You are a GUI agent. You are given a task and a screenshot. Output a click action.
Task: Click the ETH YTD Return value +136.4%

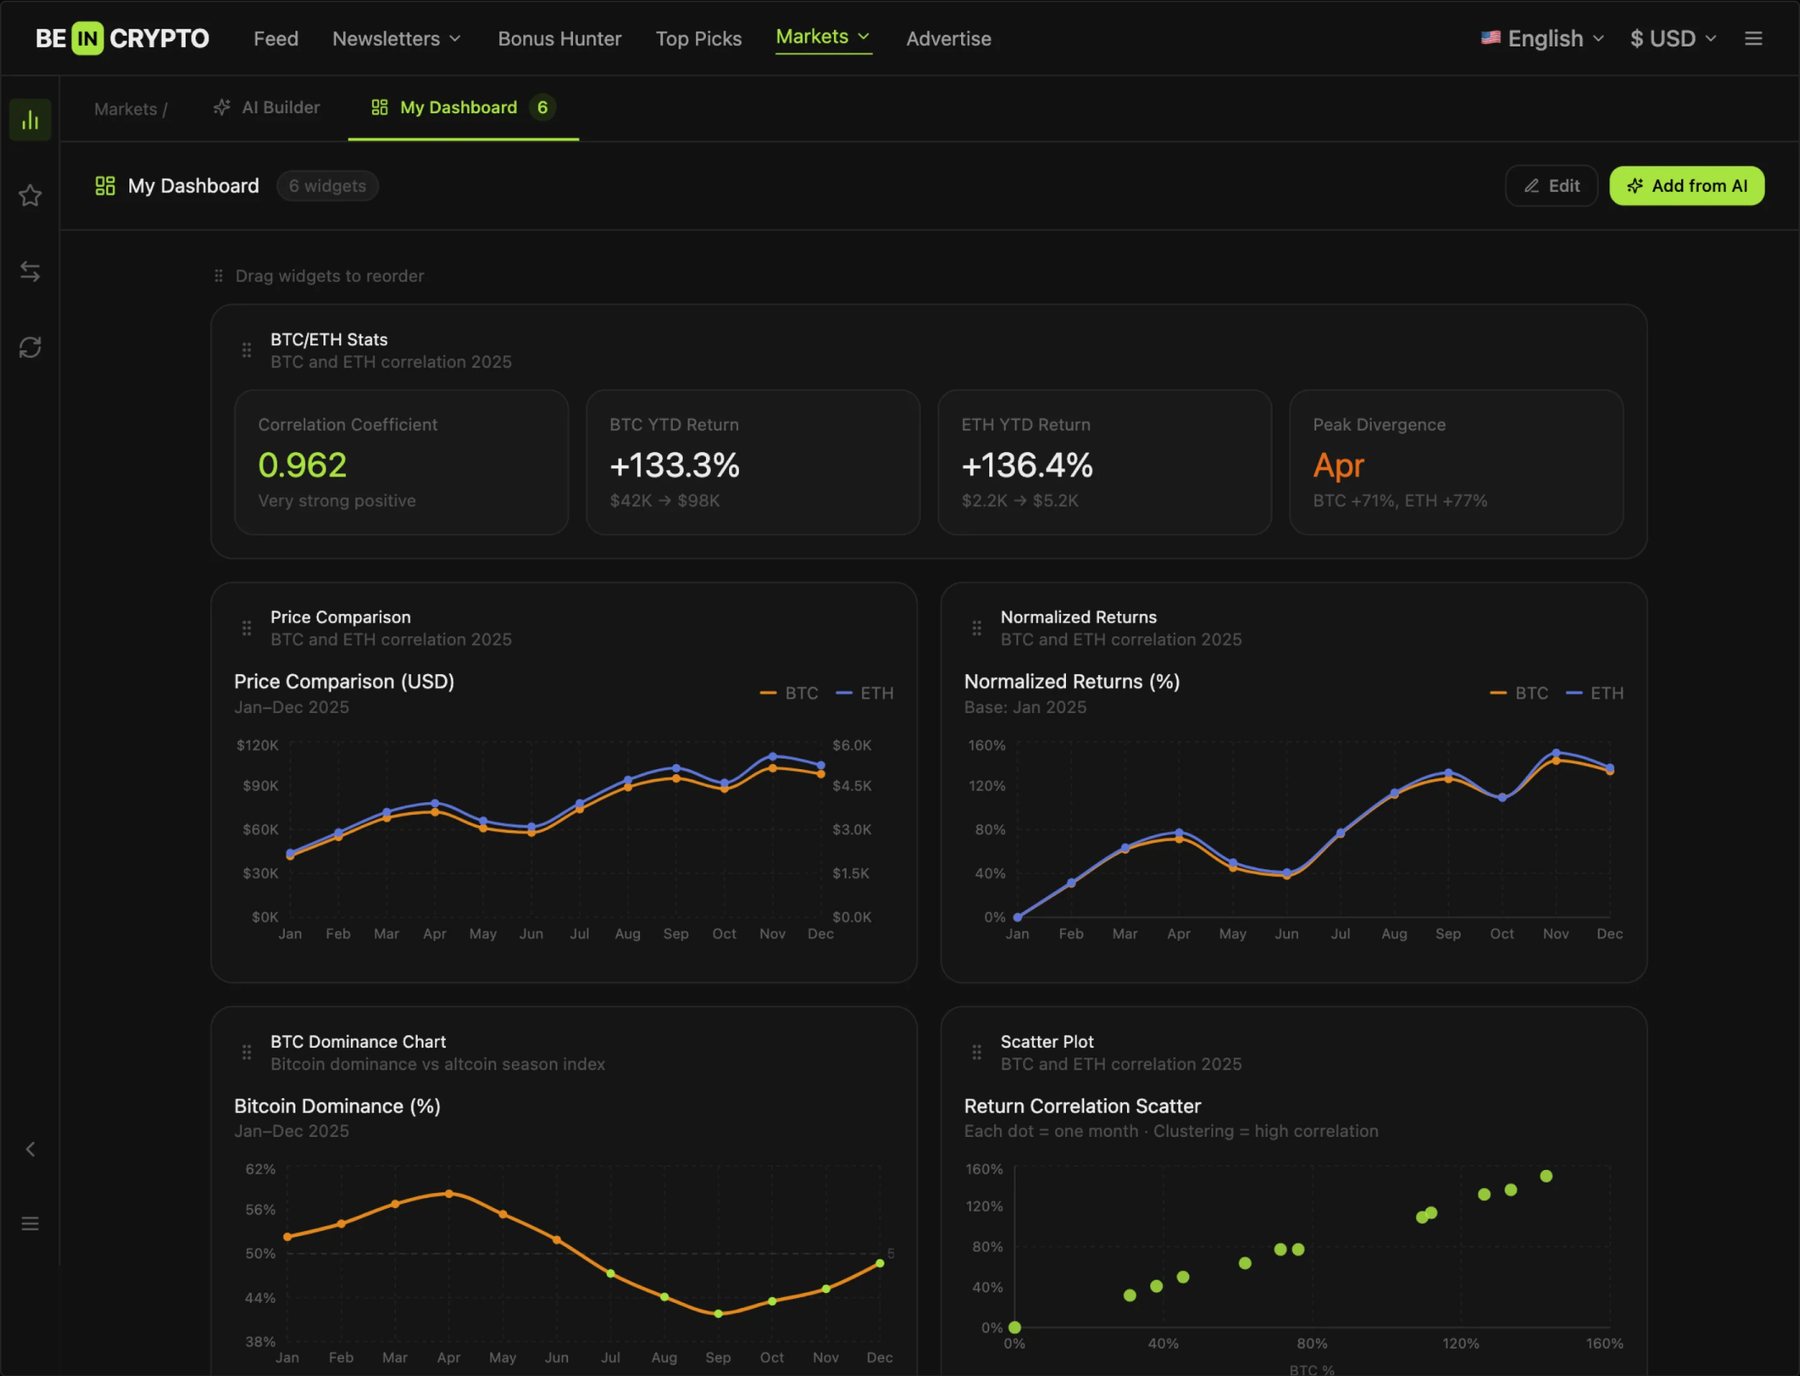(x=1027, y=465)
